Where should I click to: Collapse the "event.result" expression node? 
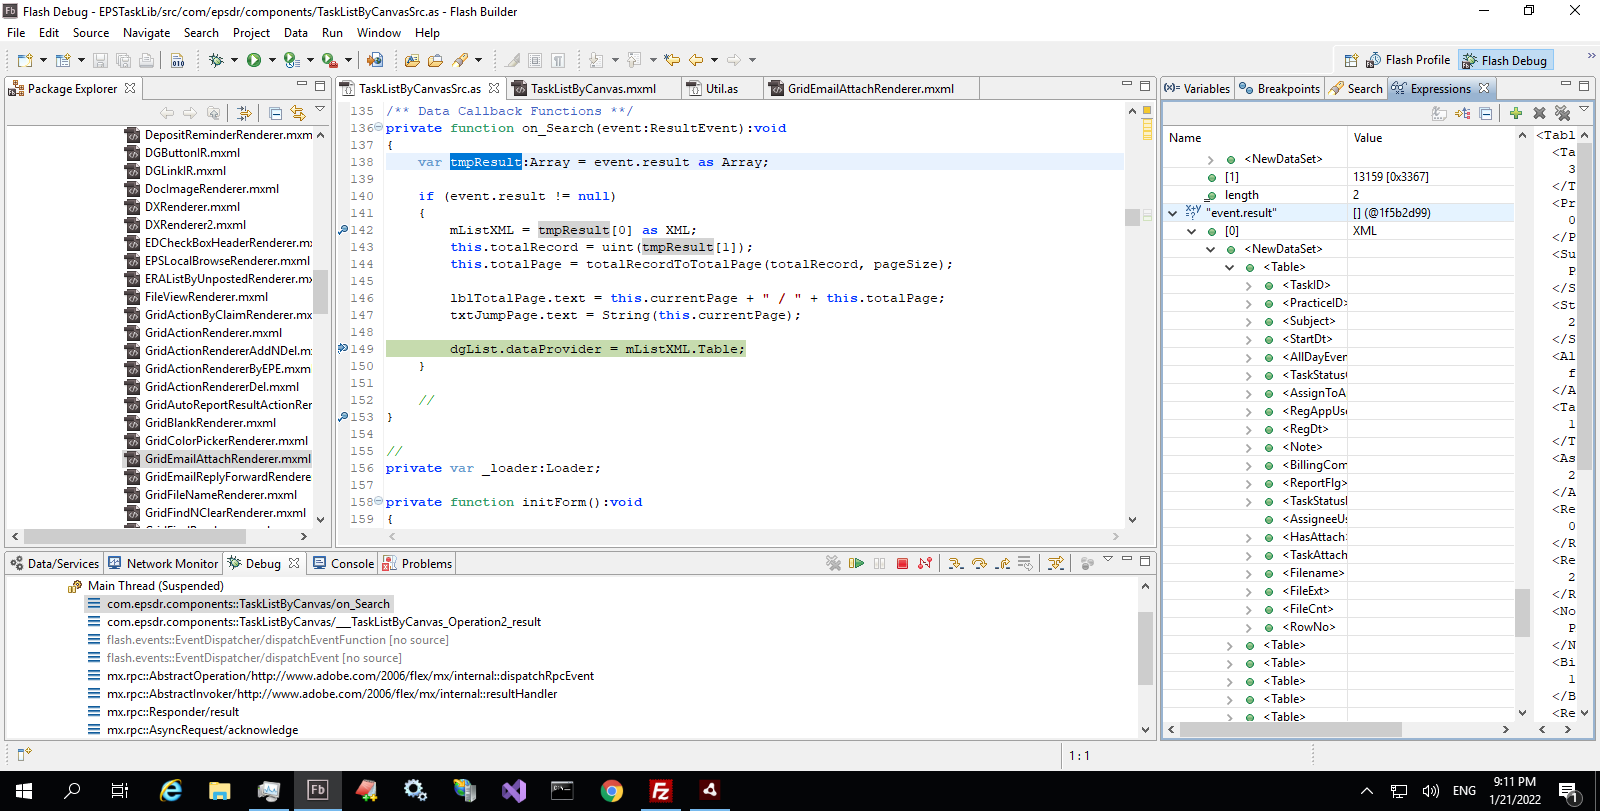1172,213
